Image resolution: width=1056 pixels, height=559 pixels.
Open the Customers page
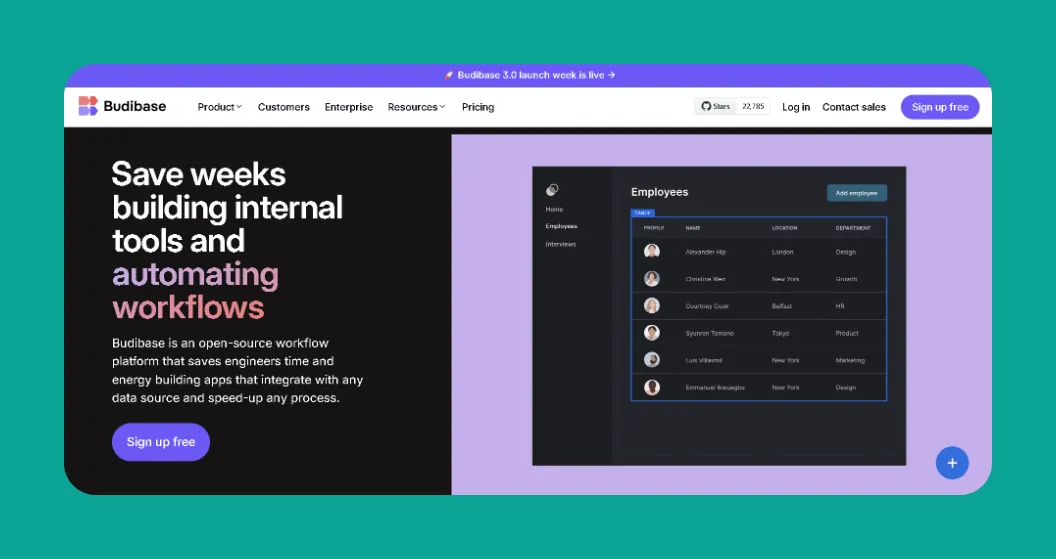[x=284, y=107]
